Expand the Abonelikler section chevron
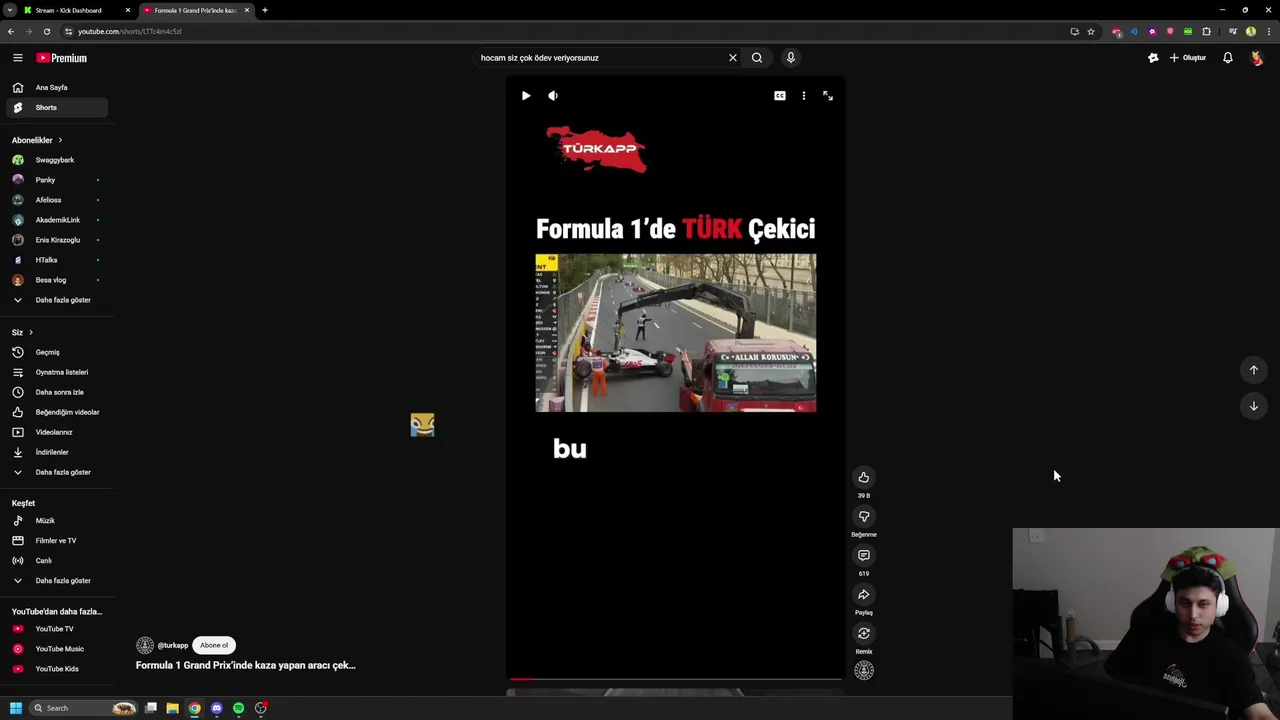This screenshot has height=720, width=1280. click(x=60, y=140)
